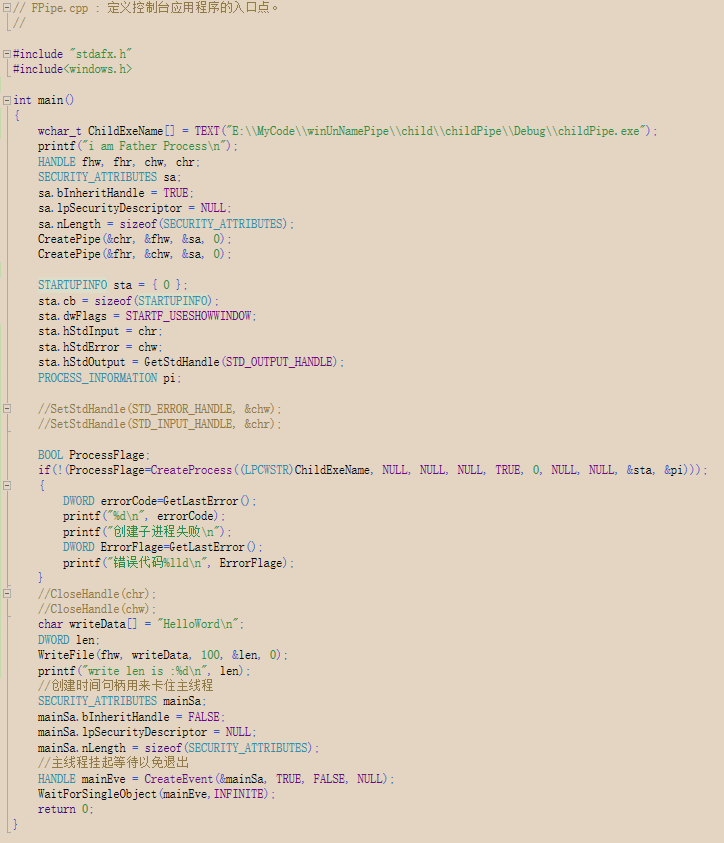Click 'printf("%d\n", errorCode);' line

[144, 516]
